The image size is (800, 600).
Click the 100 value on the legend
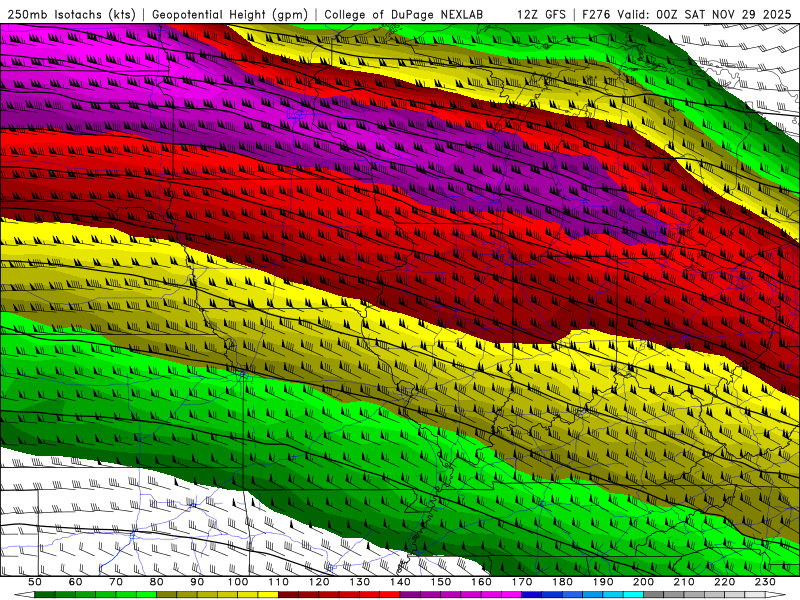tap(238, 582)
